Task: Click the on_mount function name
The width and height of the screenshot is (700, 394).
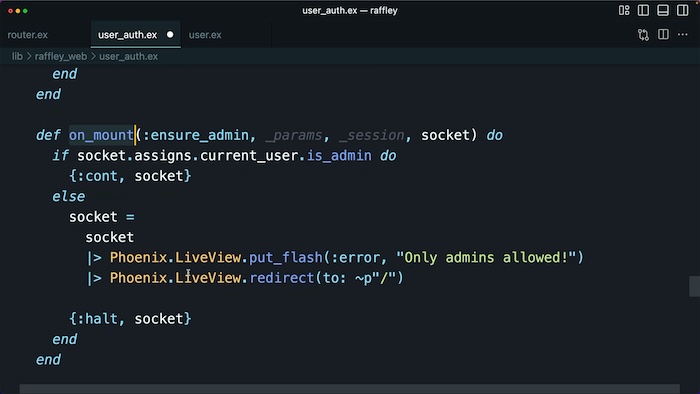Action: (101, 135)
